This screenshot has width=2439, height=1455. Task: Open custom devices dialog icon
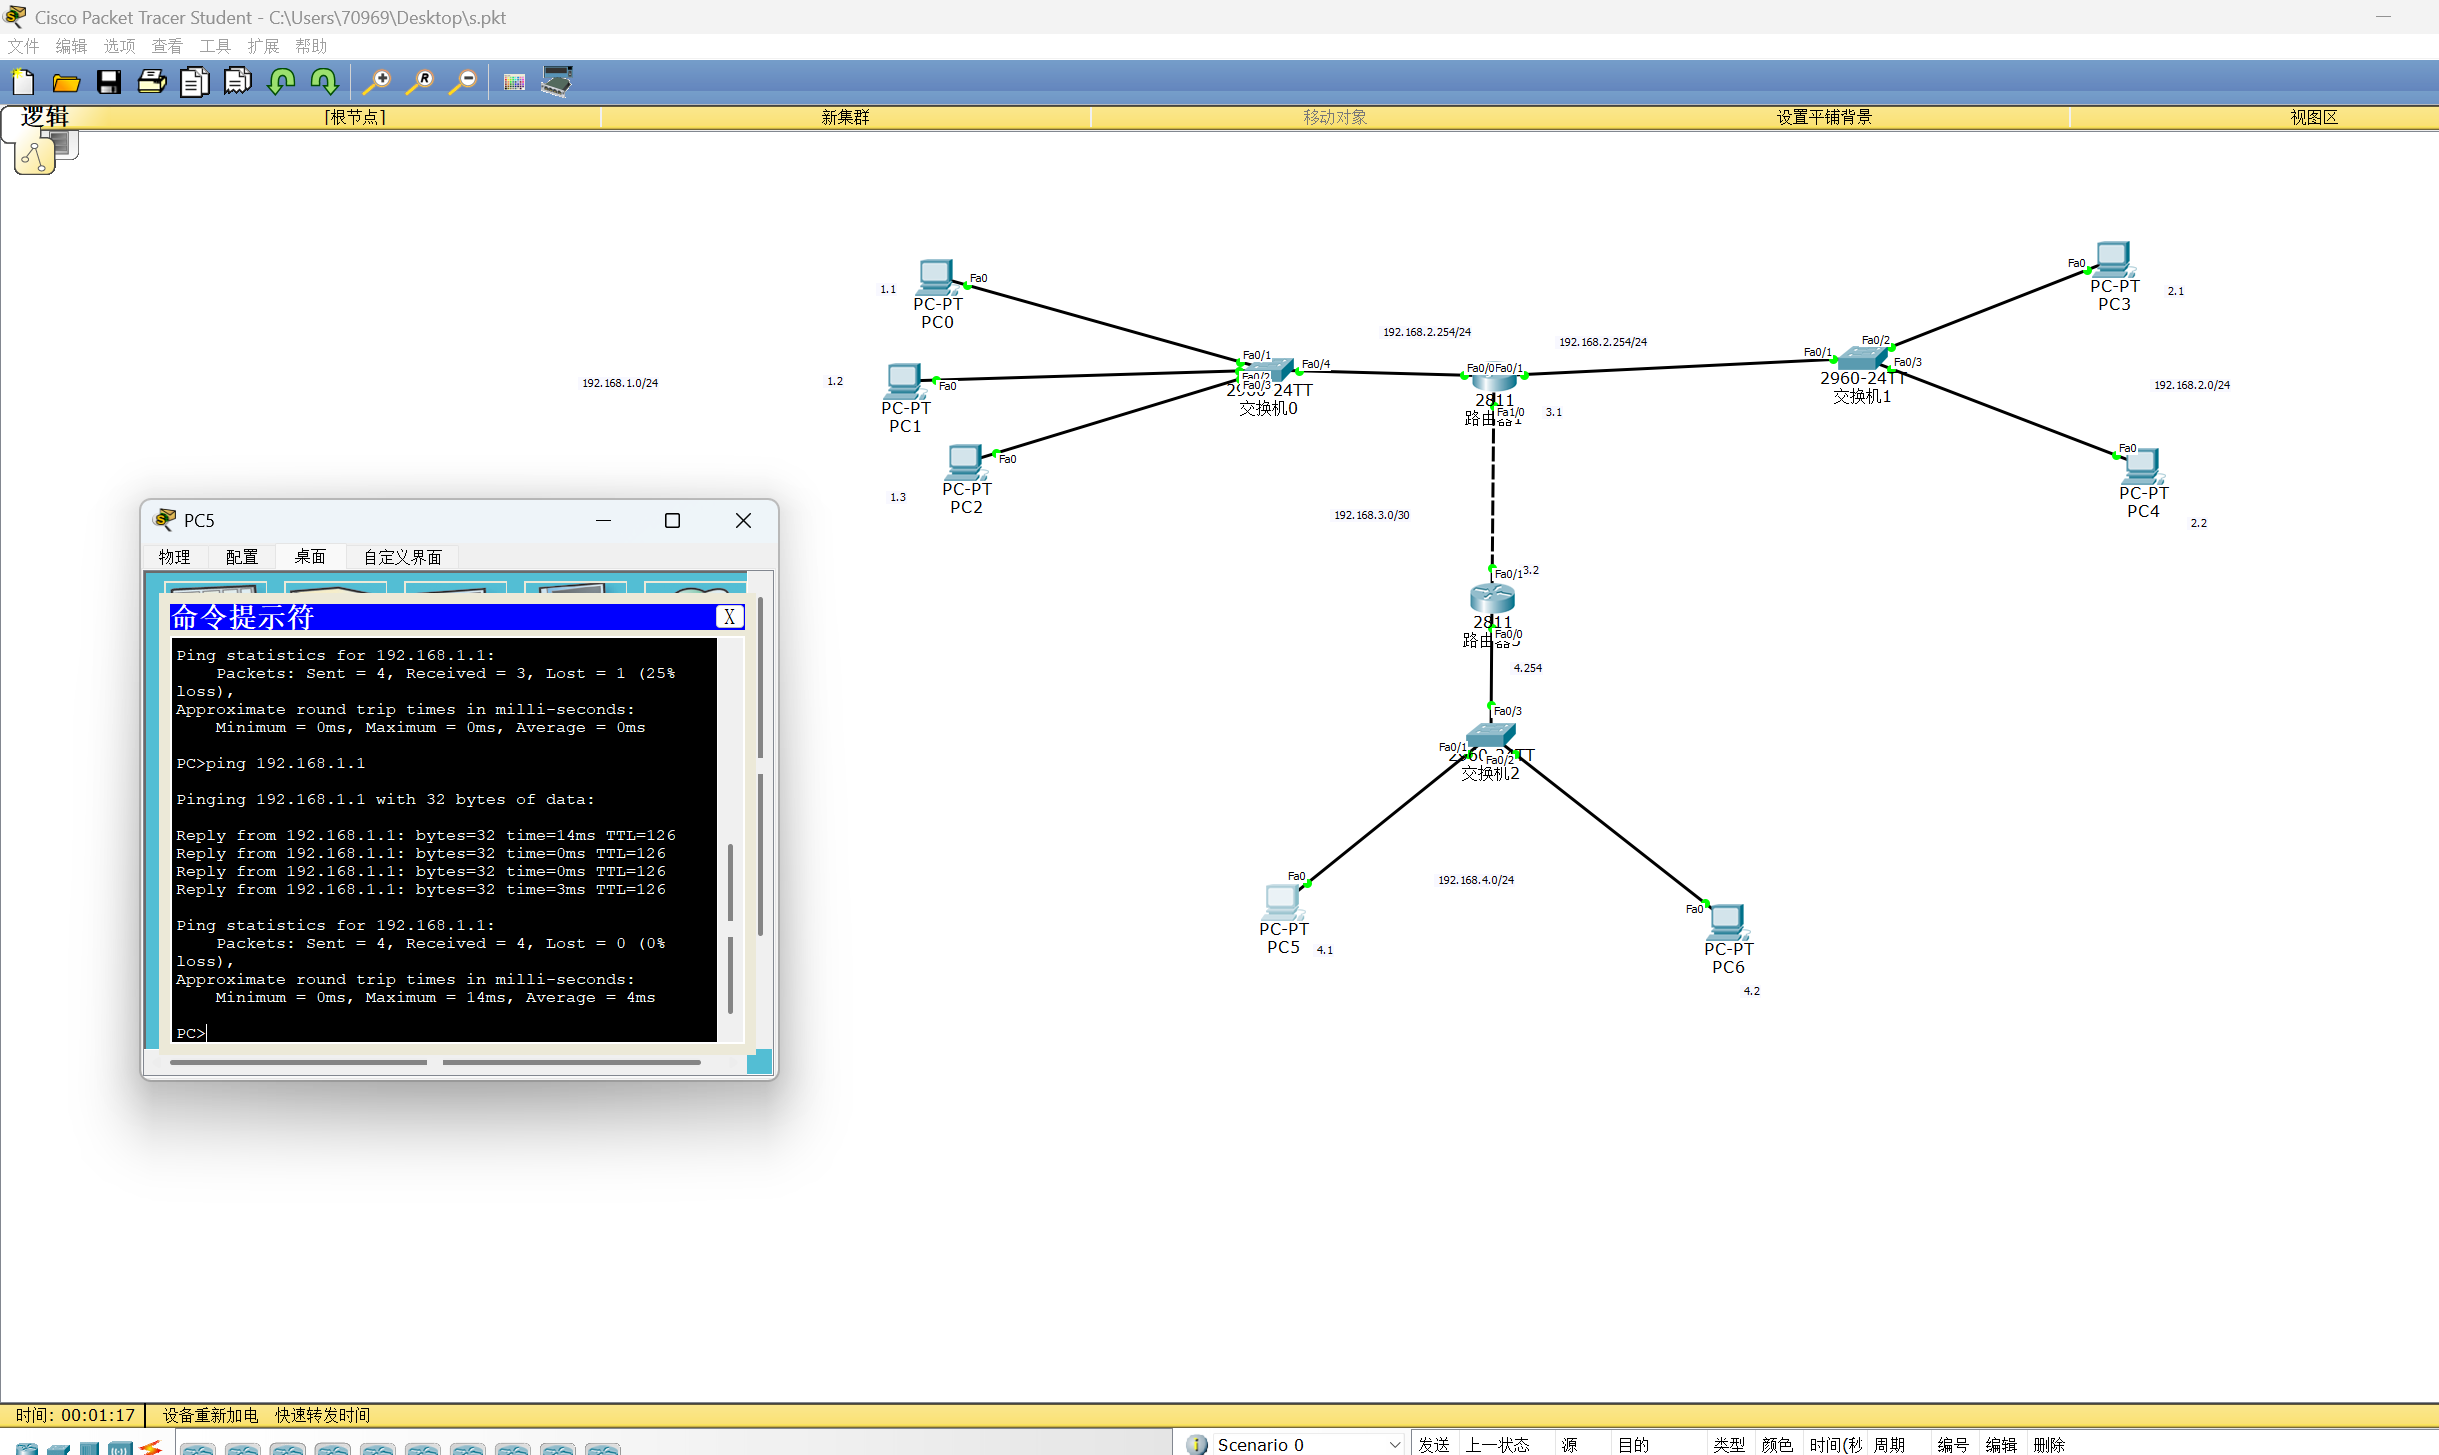[557, 82]
